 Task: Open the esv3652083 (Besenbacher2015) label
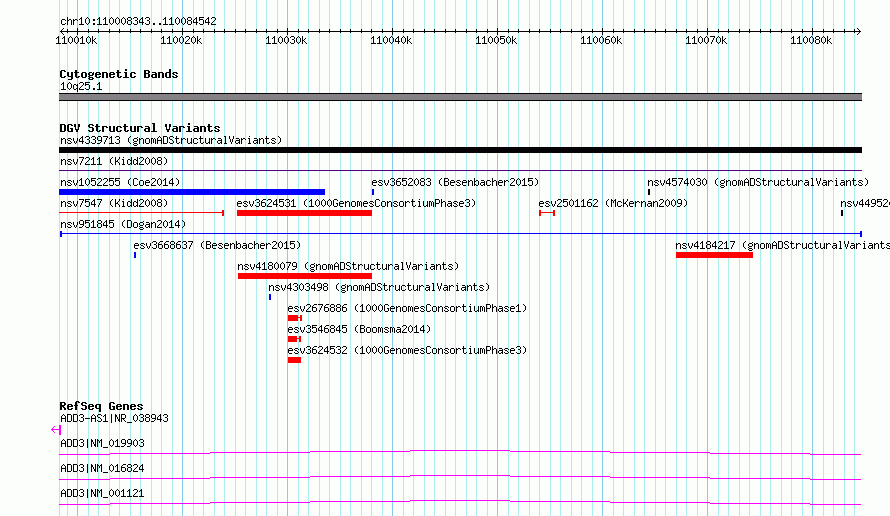tap(455, 182)
